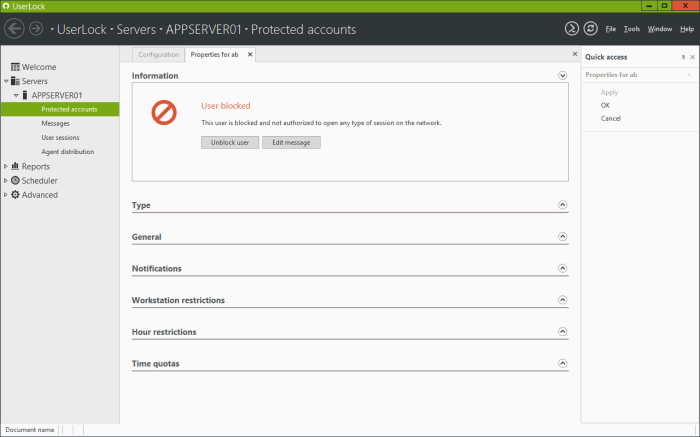Expand the Advanced tree node

(x=6, y=195)
